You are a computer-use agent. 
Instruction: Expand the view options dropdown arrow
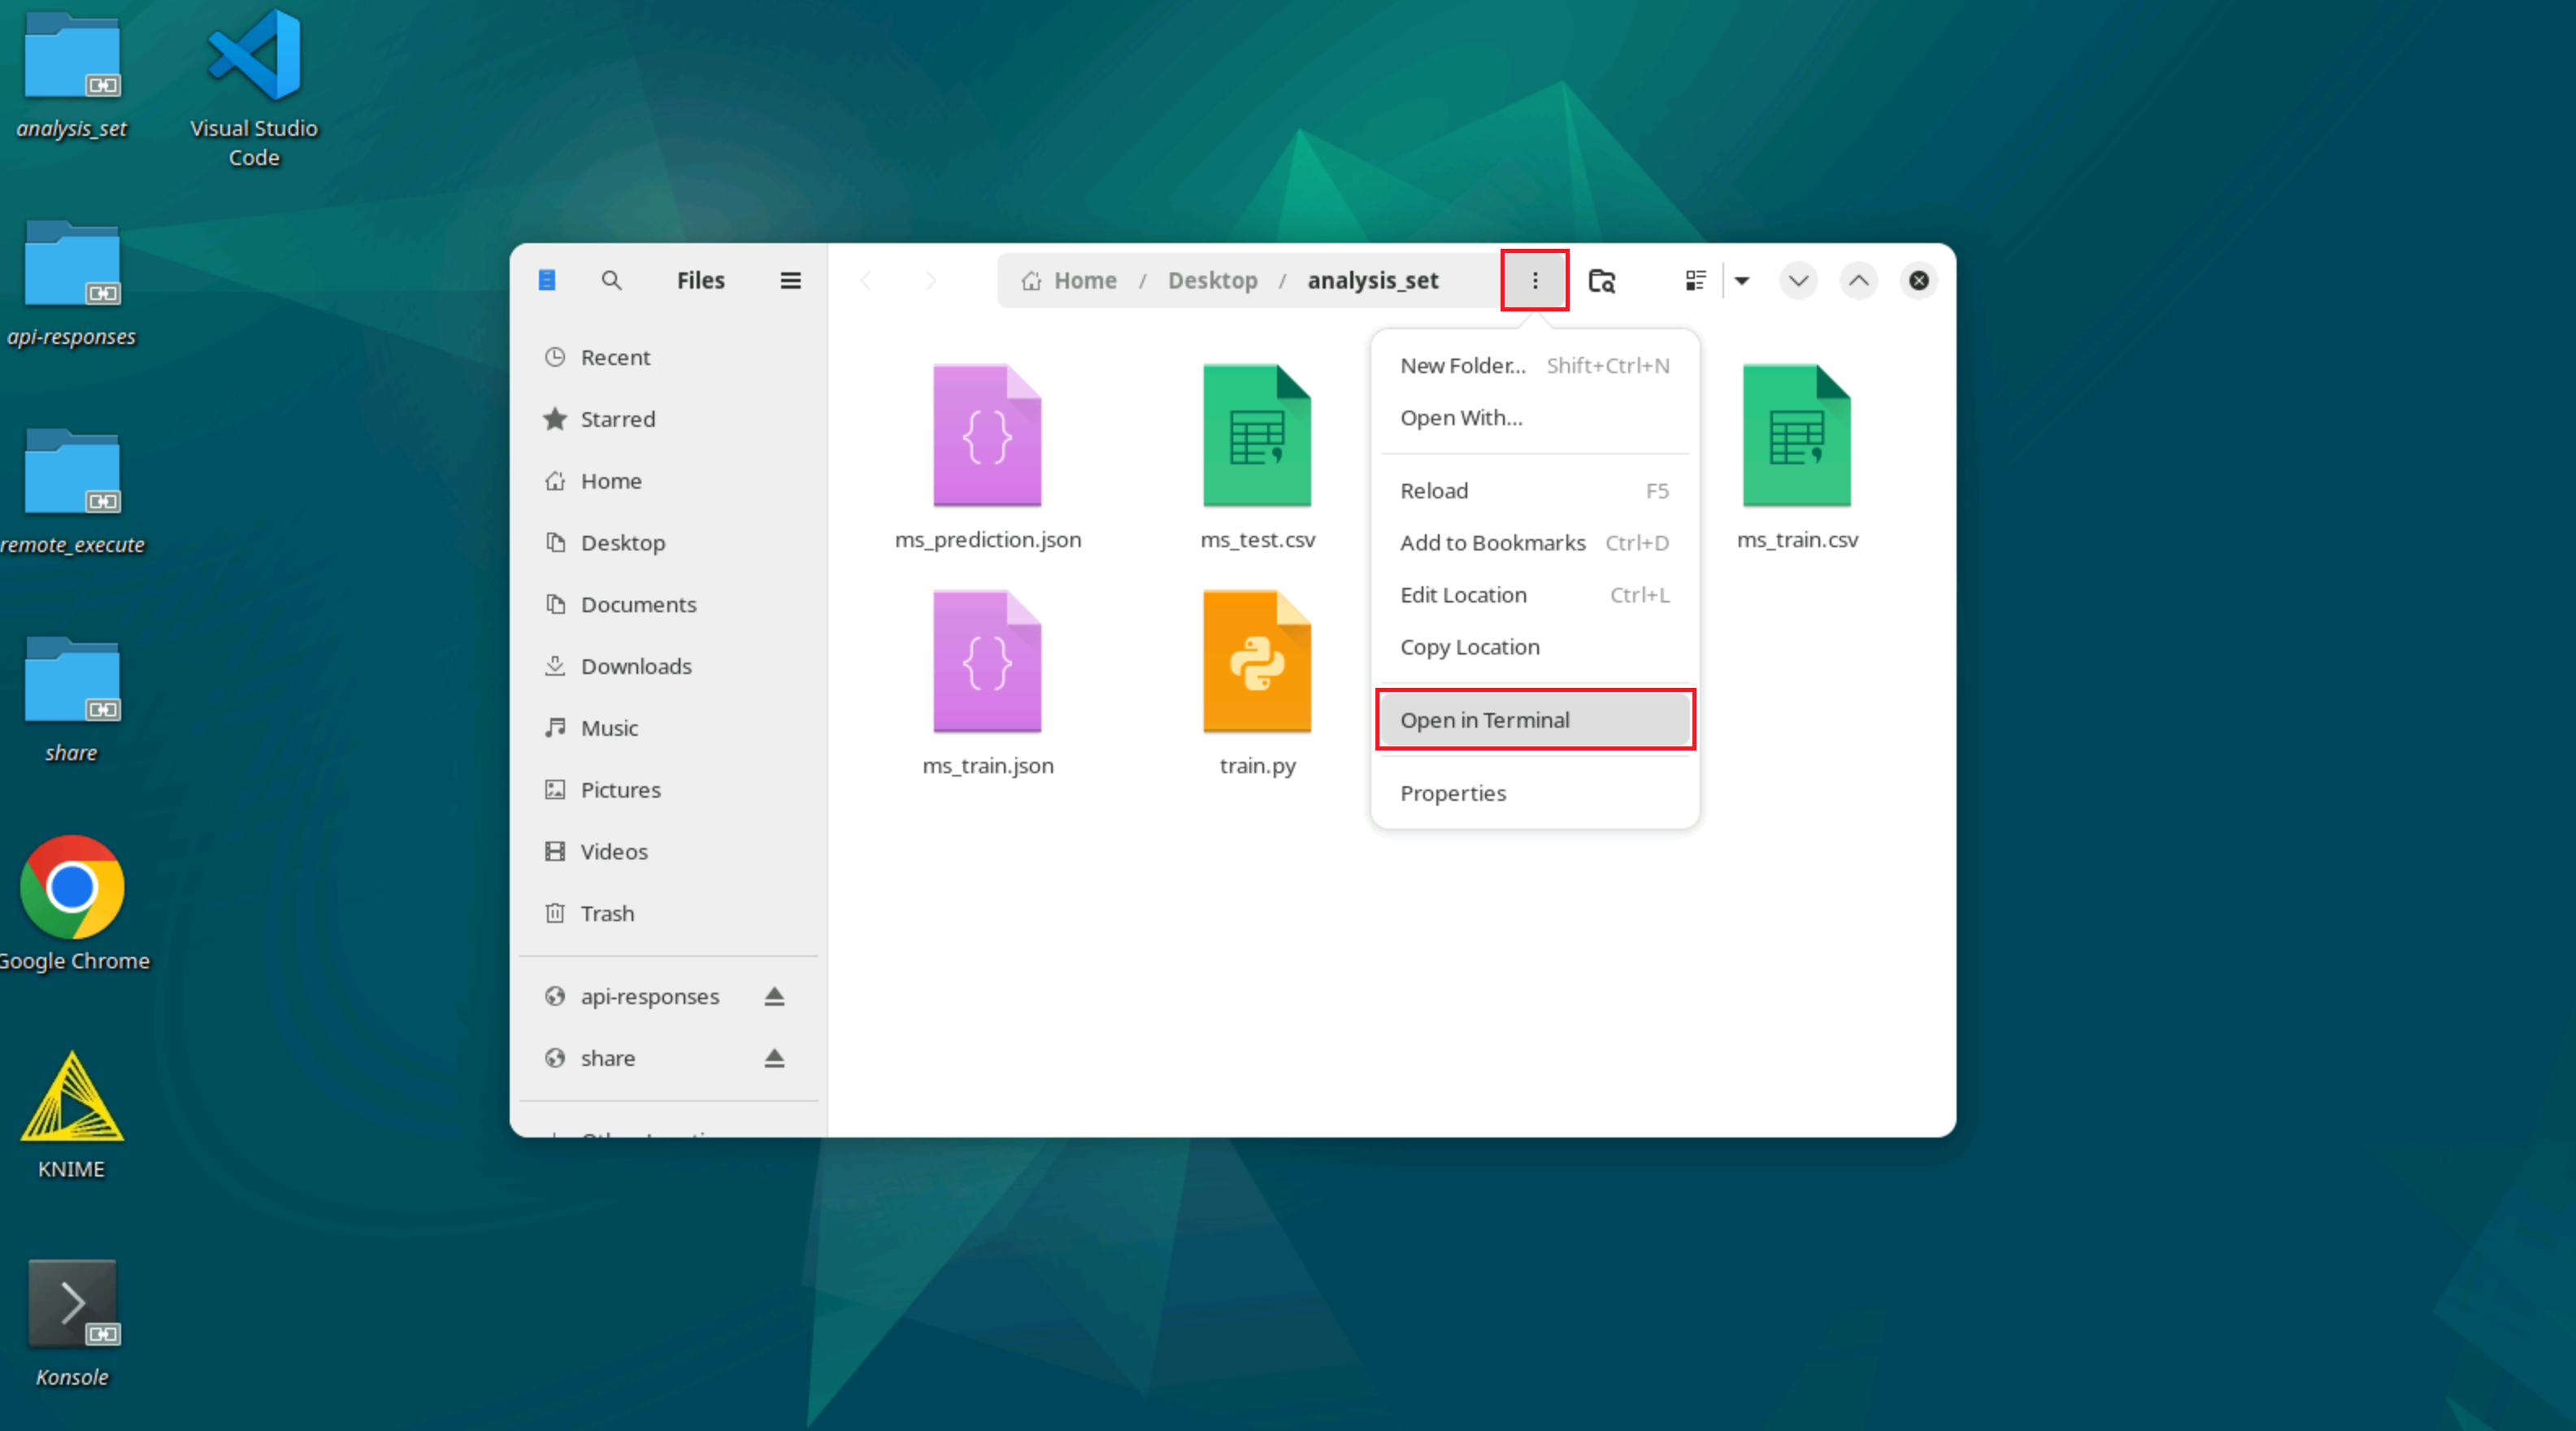click(x=1742, y=280)
